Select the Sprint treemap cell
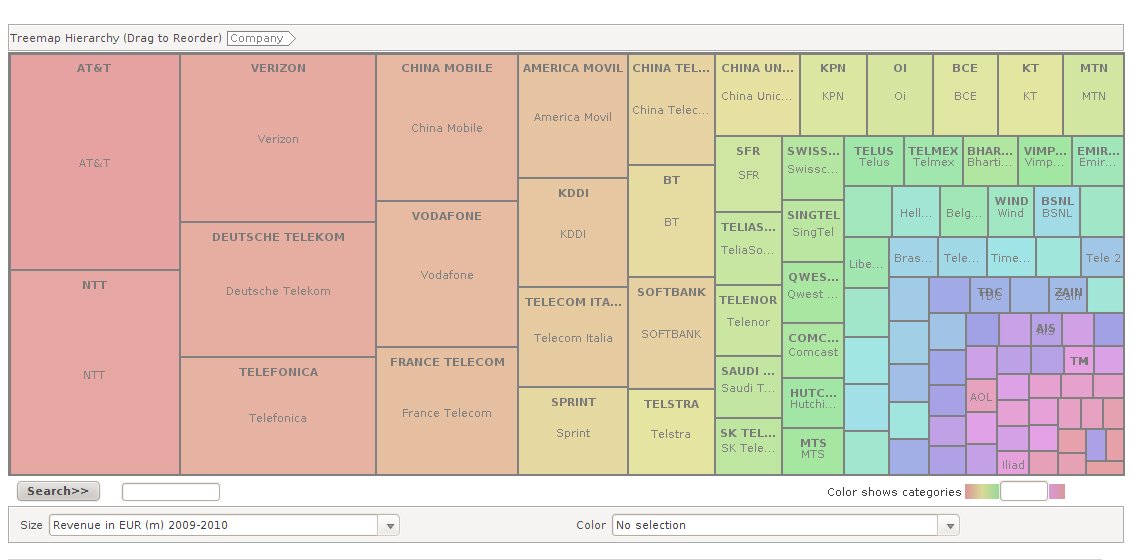Image resolution: width=1132 pixels, height=560 pixels. coord(573,431)
